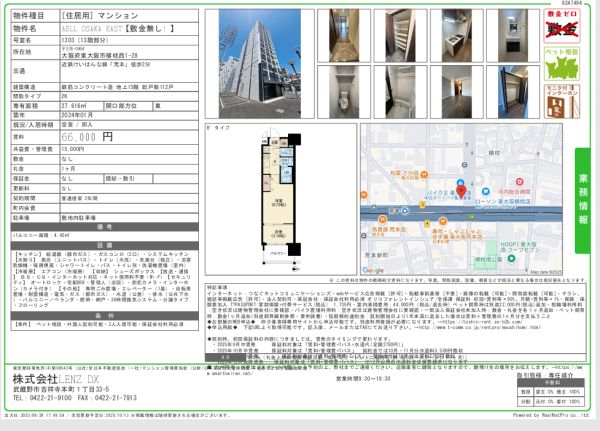Click the 条件 section header
The height and width of the screenshot is (431, 600).
[x=104, y=316]
